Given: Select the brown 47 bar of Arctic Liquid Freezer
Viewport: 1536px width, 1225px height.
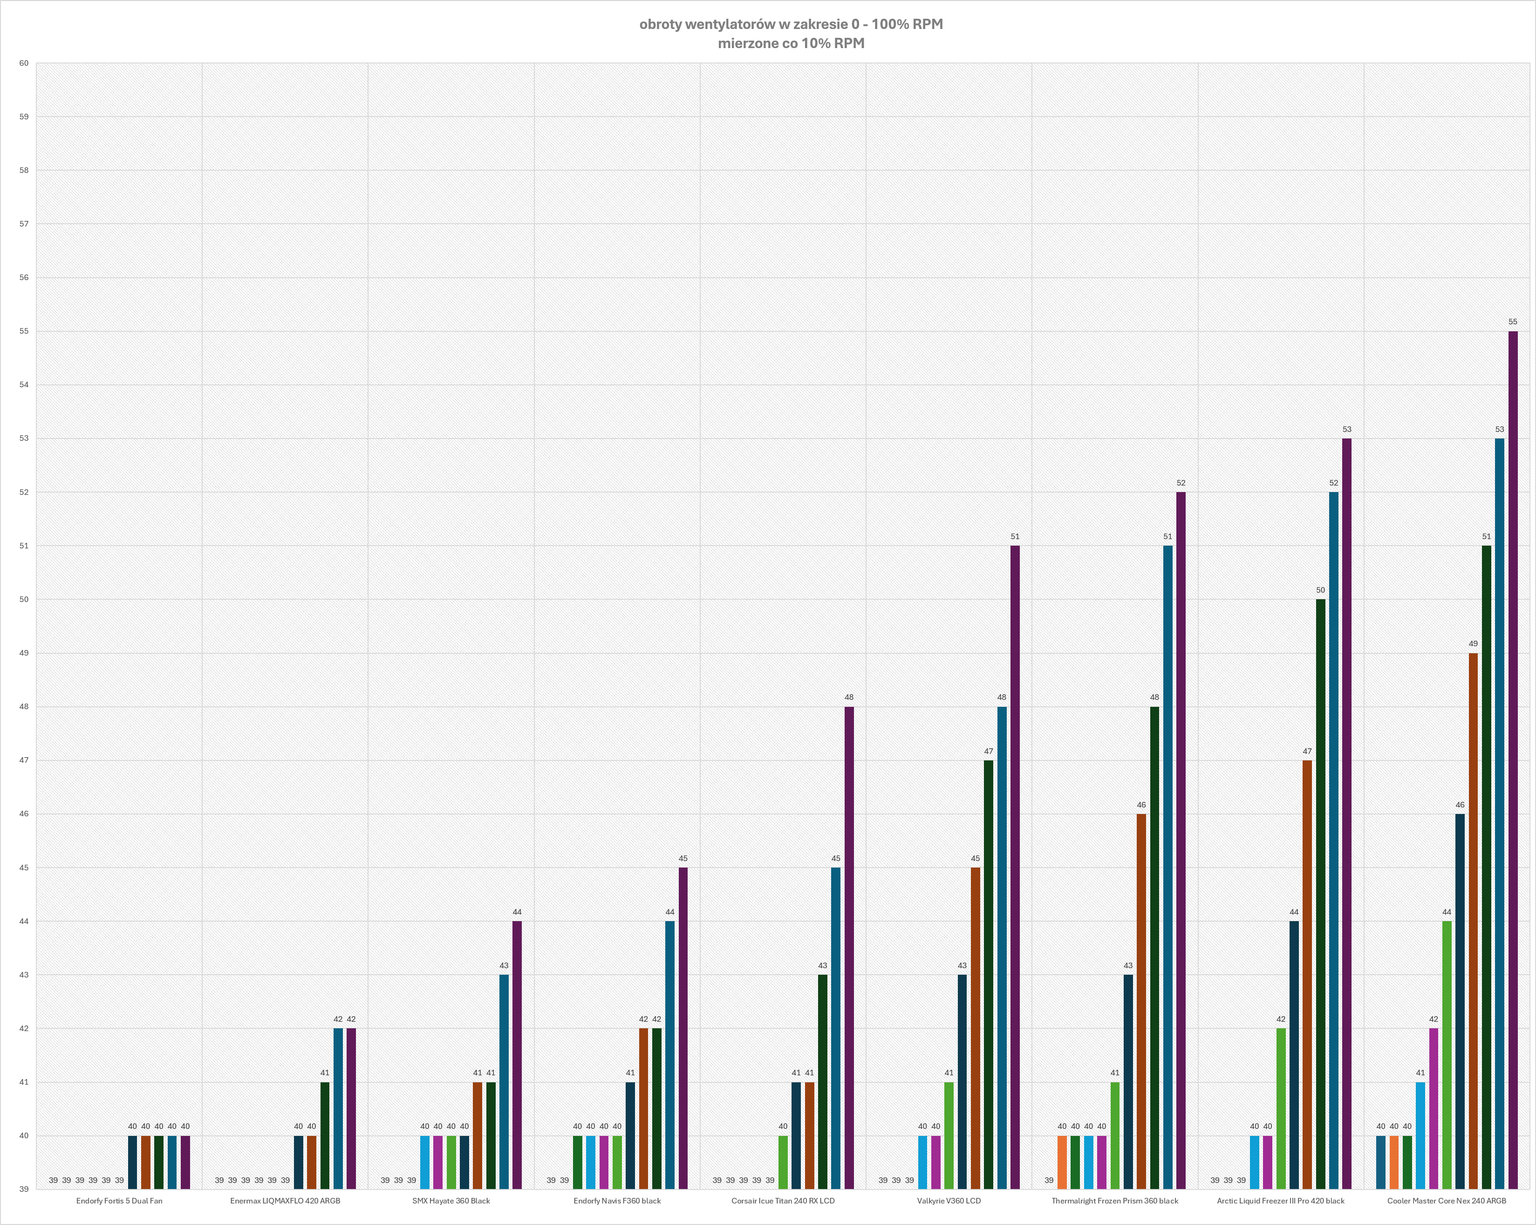Looking at the screenshot, I should tap(1307, 975).
